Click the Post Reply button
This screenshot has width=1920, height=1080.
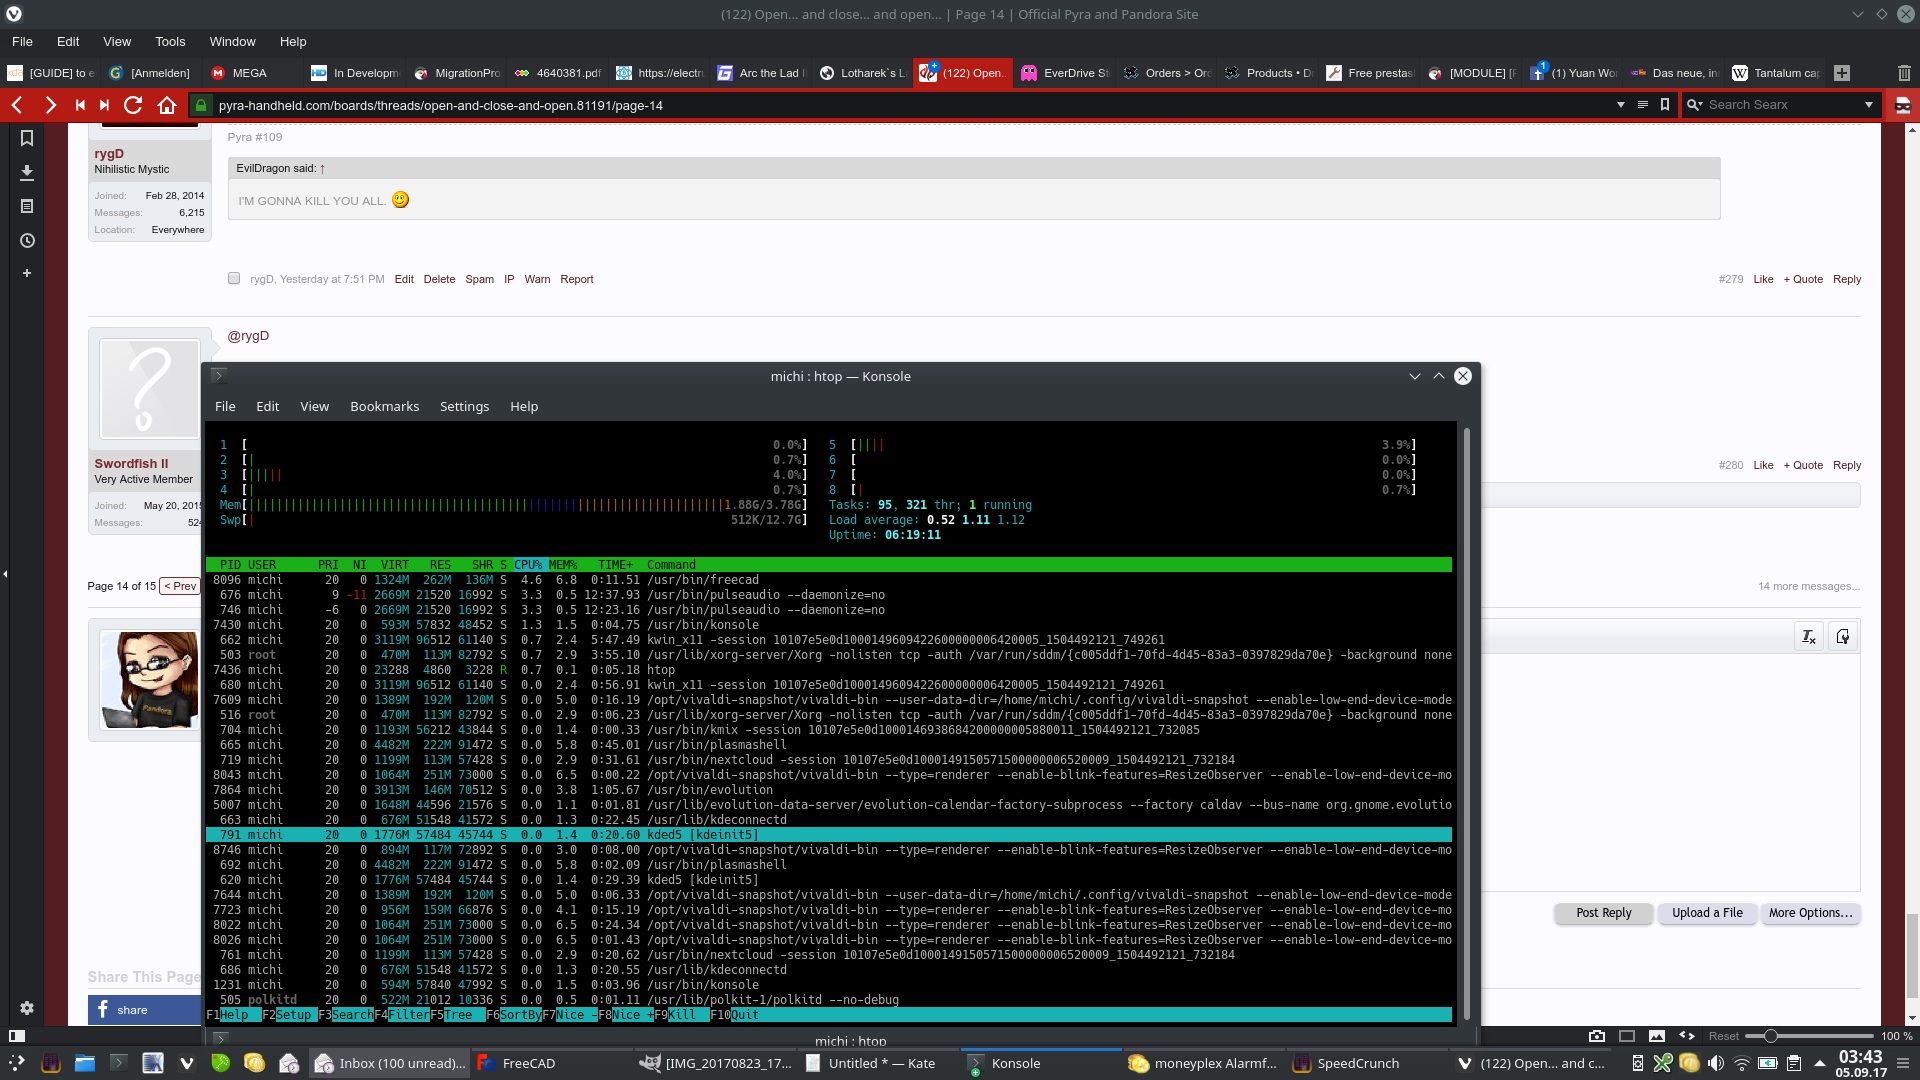1603,913
